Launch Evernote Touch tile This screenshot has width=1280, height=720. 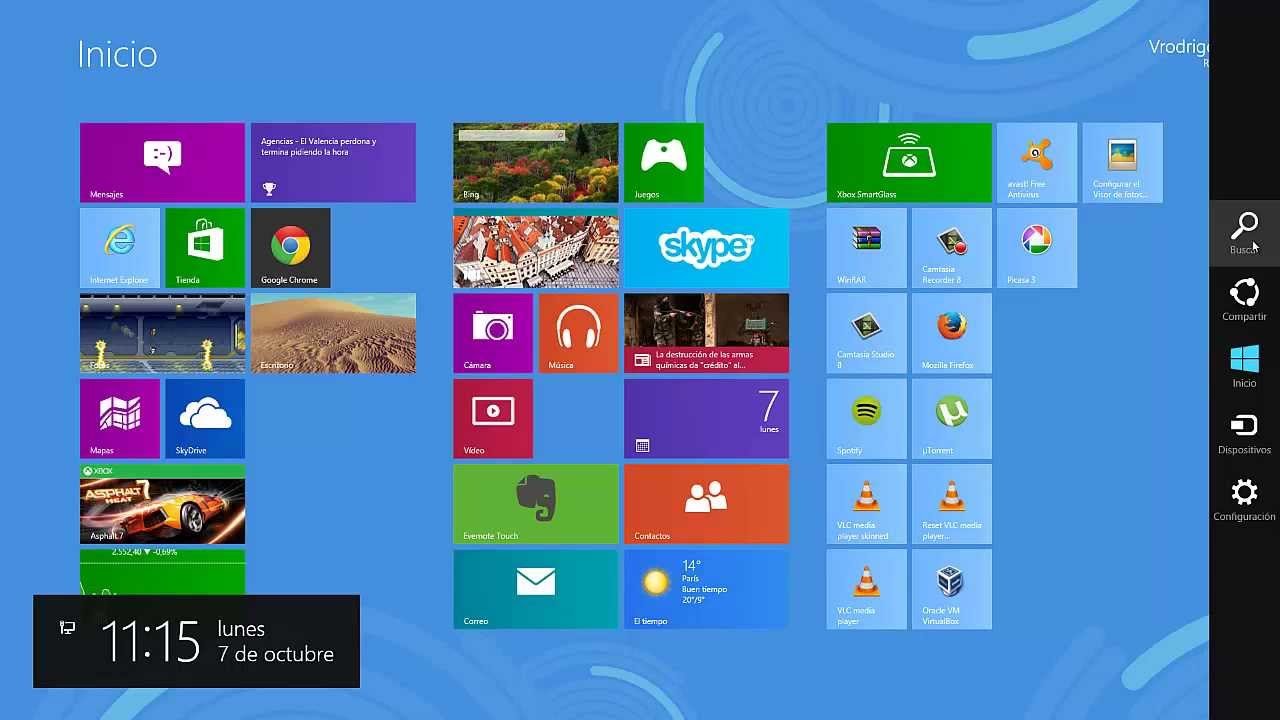(x=536, y=504)
